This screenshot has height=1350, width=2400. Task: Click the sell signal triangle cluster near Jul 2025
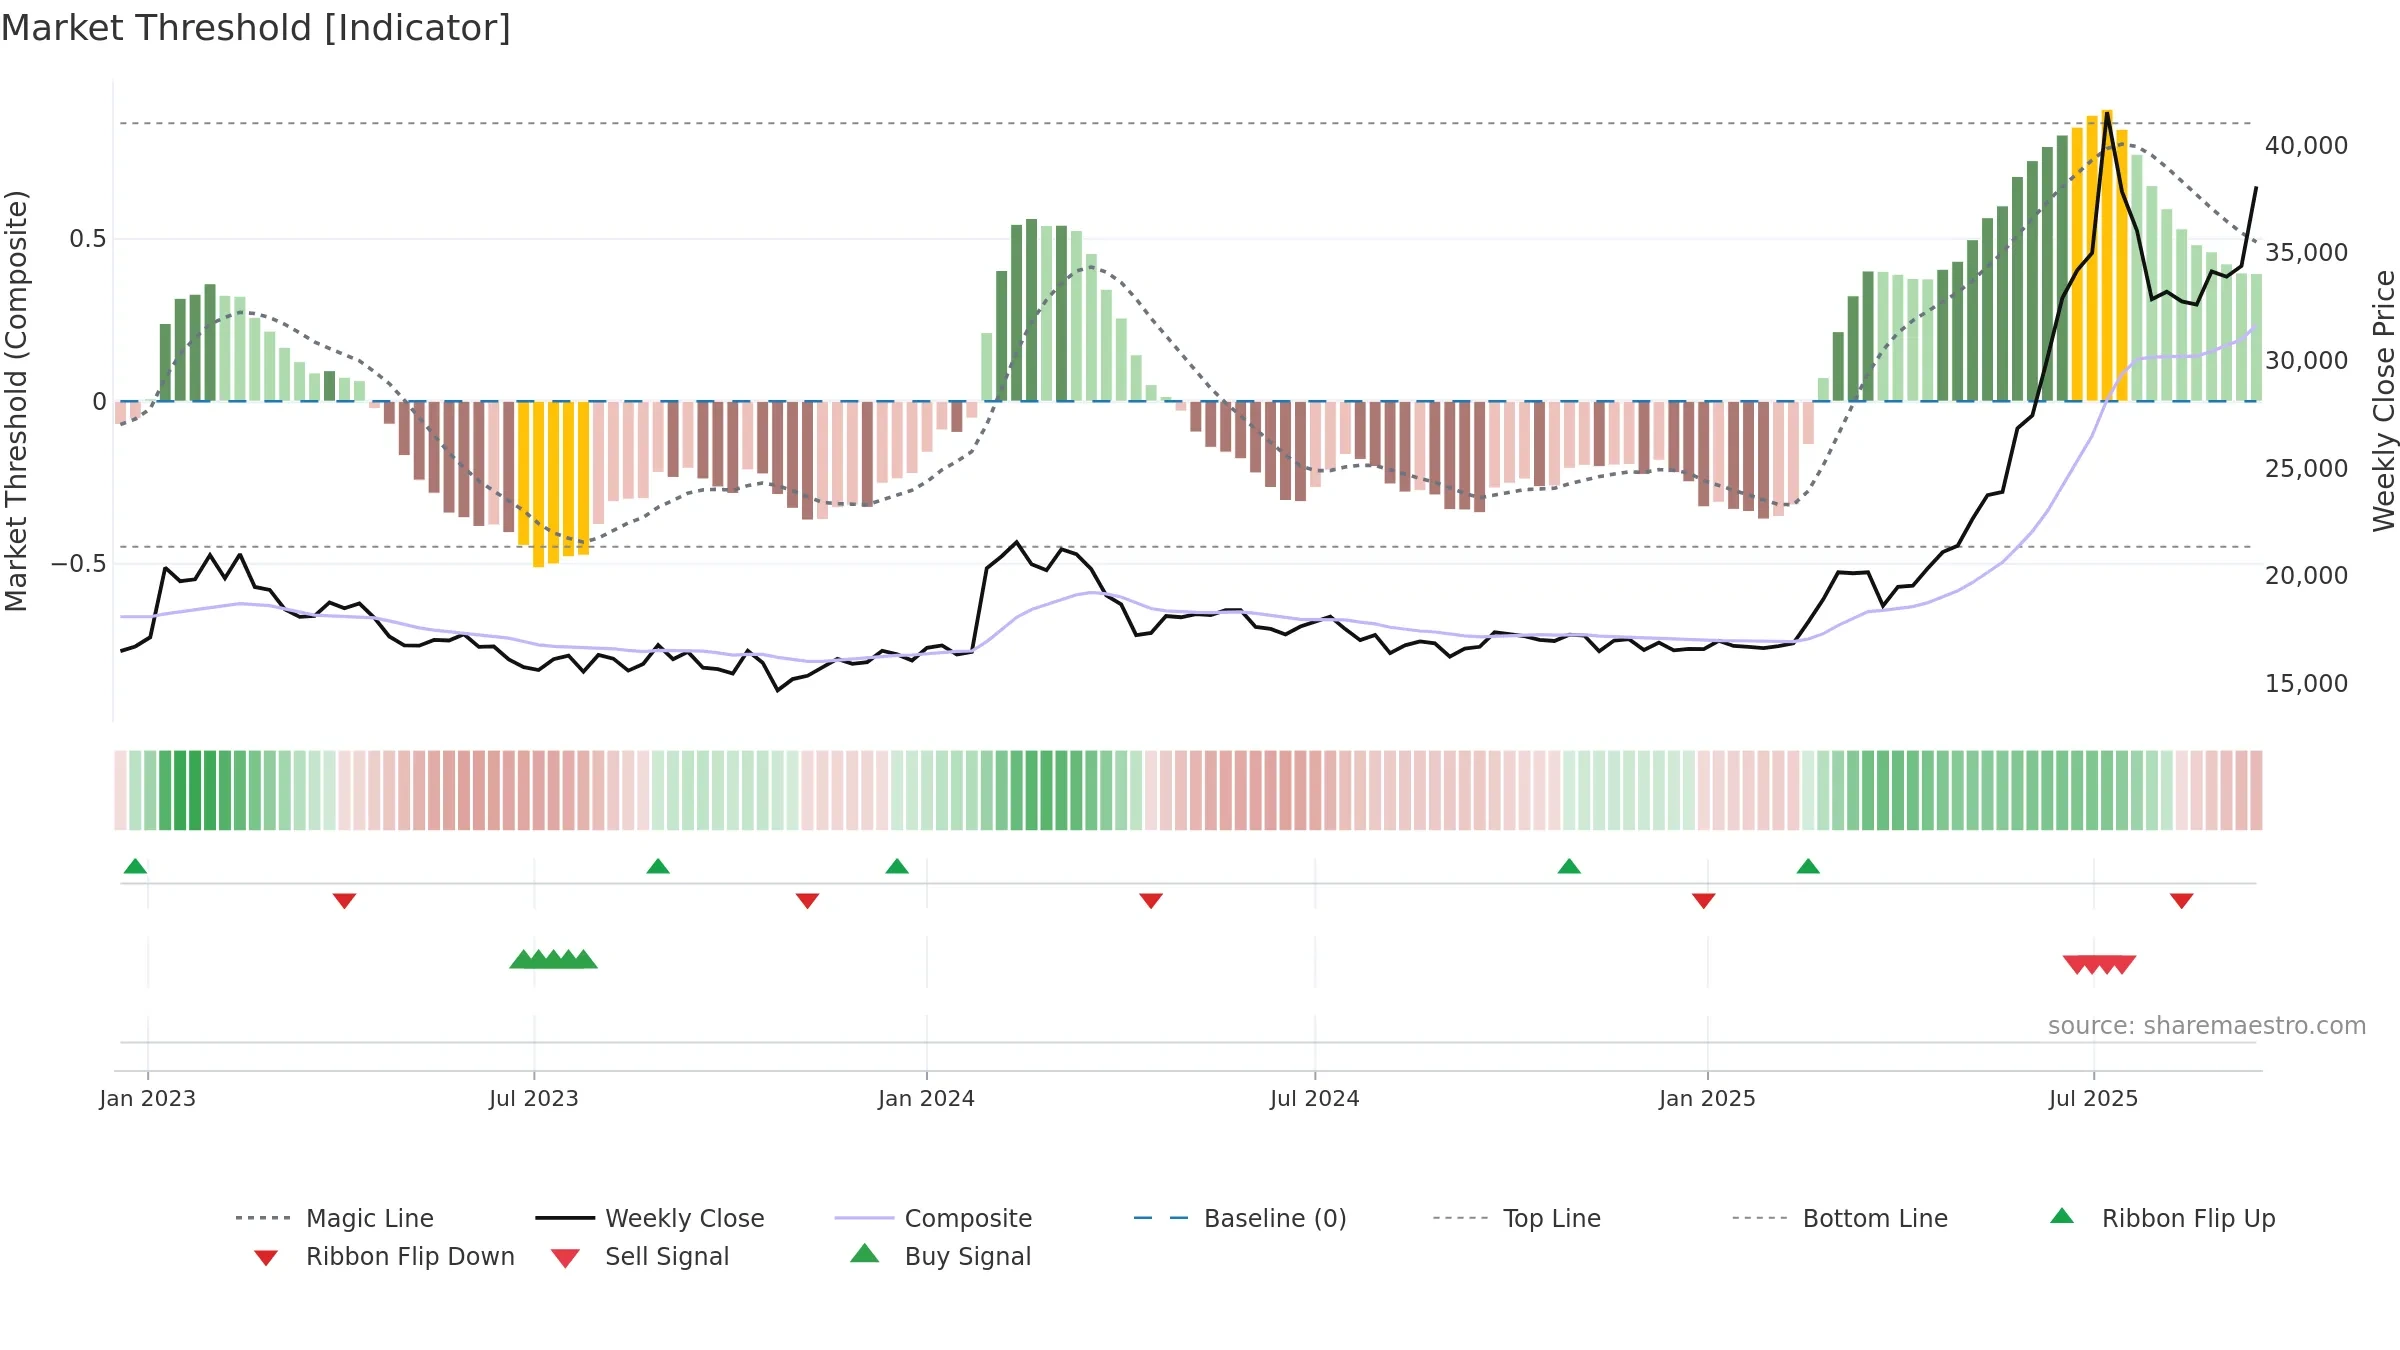point(2100,965)
